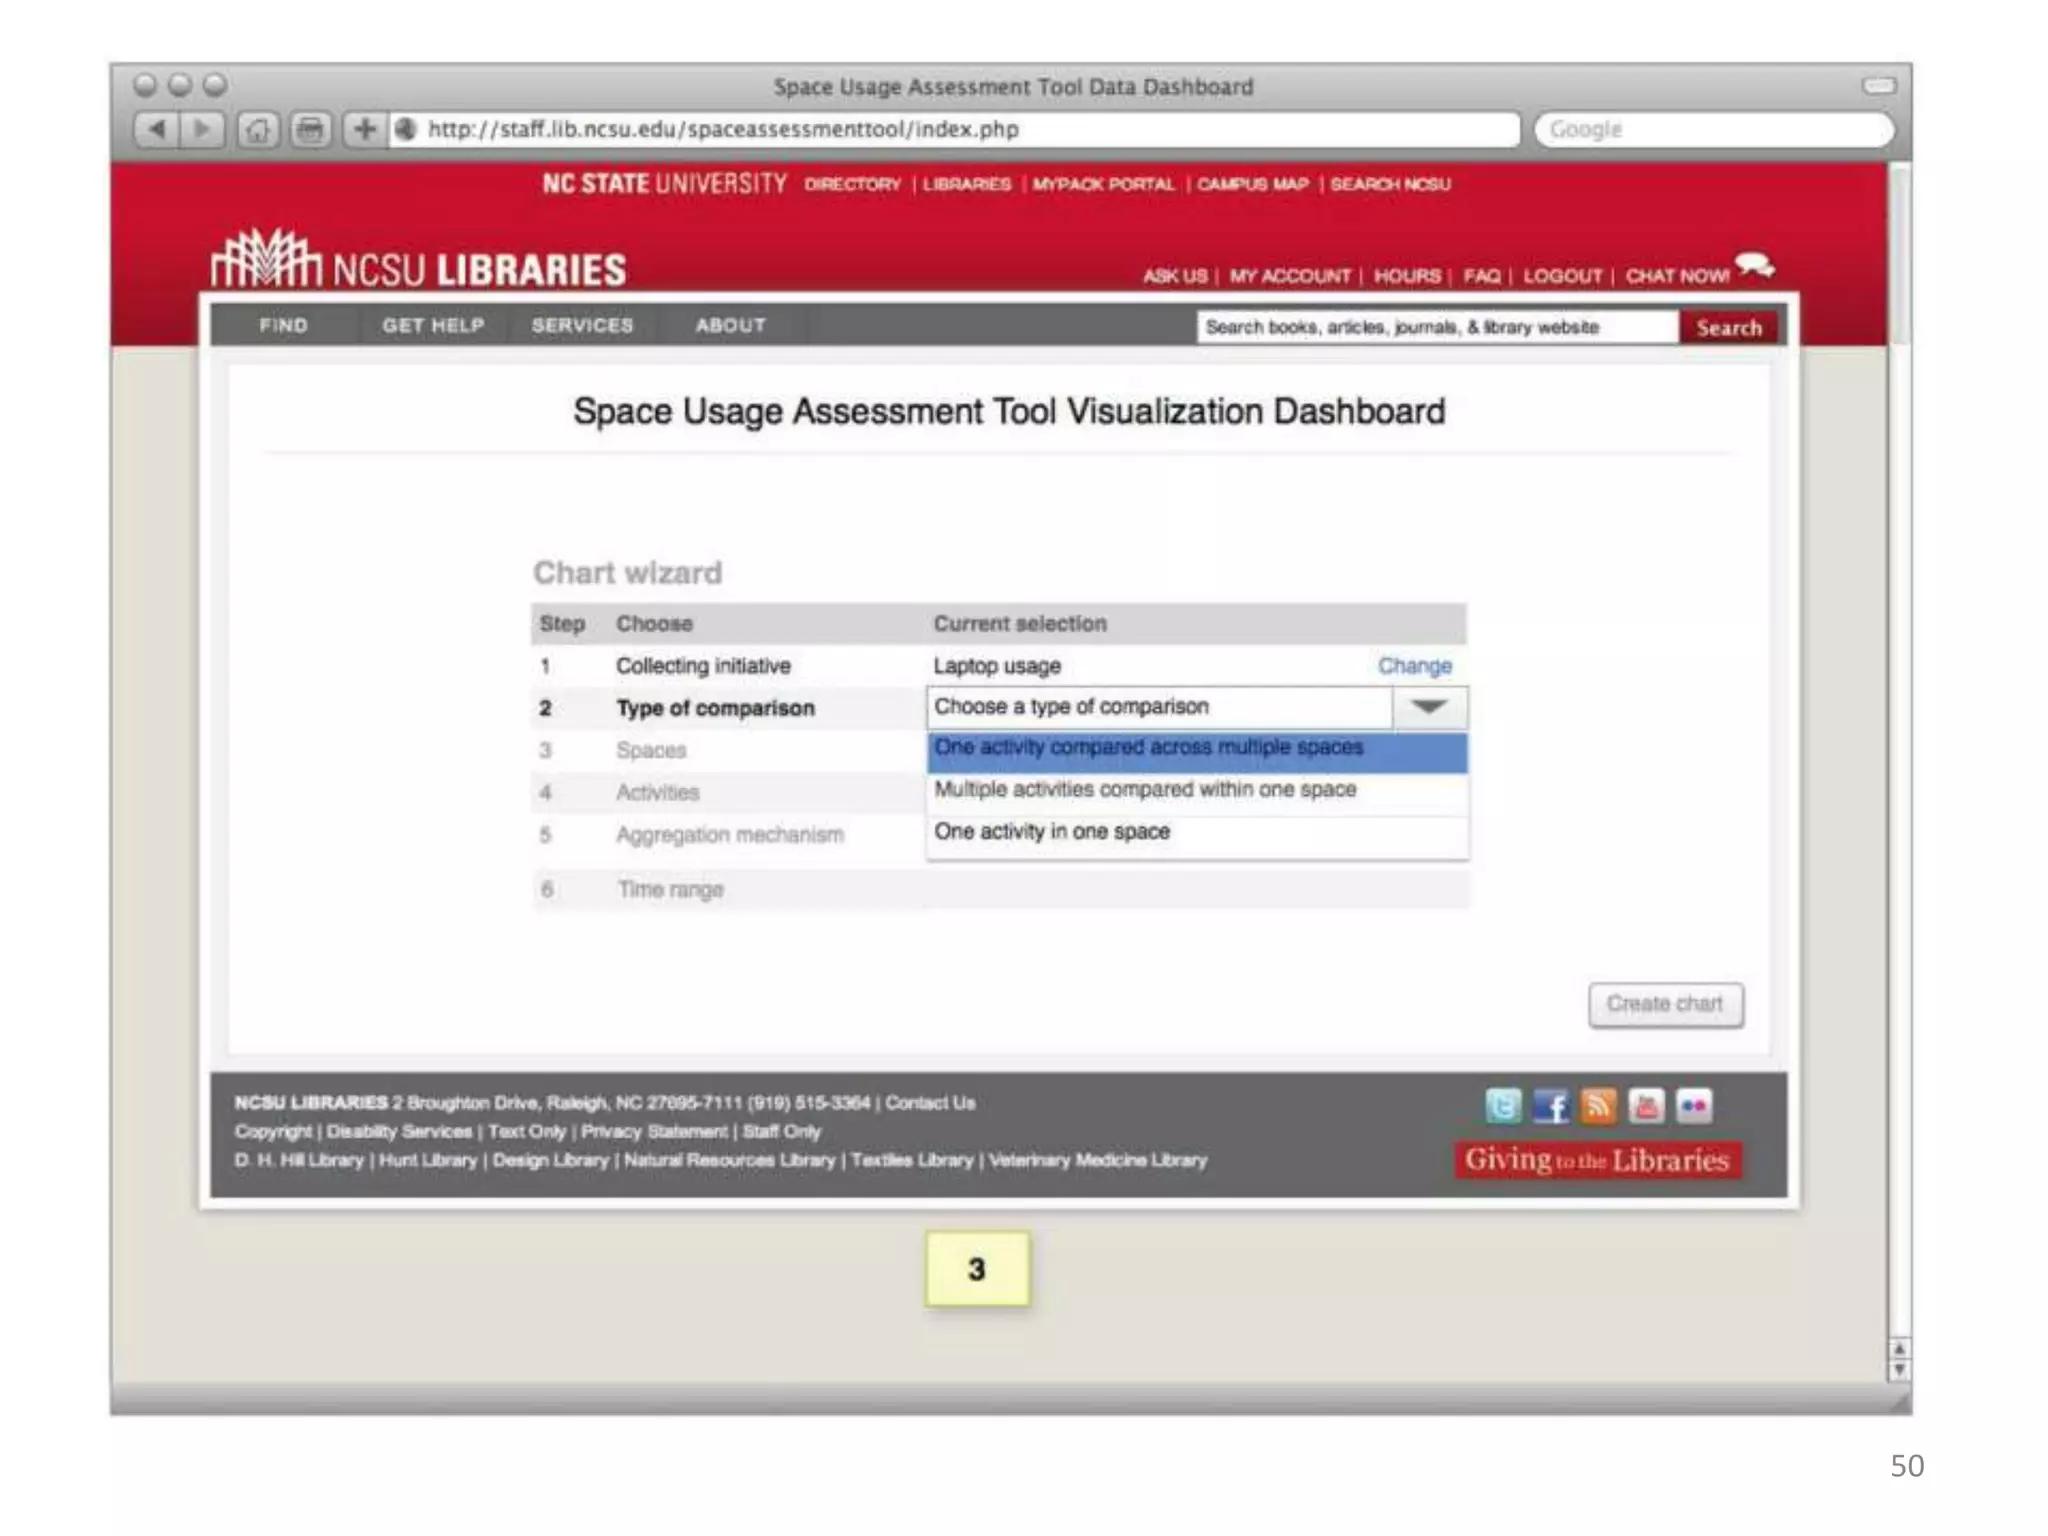The width and height of the screenshot is (2048, 1536).
Task: Click the Chat Now speech bubble icon
Action: [x=1755, y=266]
